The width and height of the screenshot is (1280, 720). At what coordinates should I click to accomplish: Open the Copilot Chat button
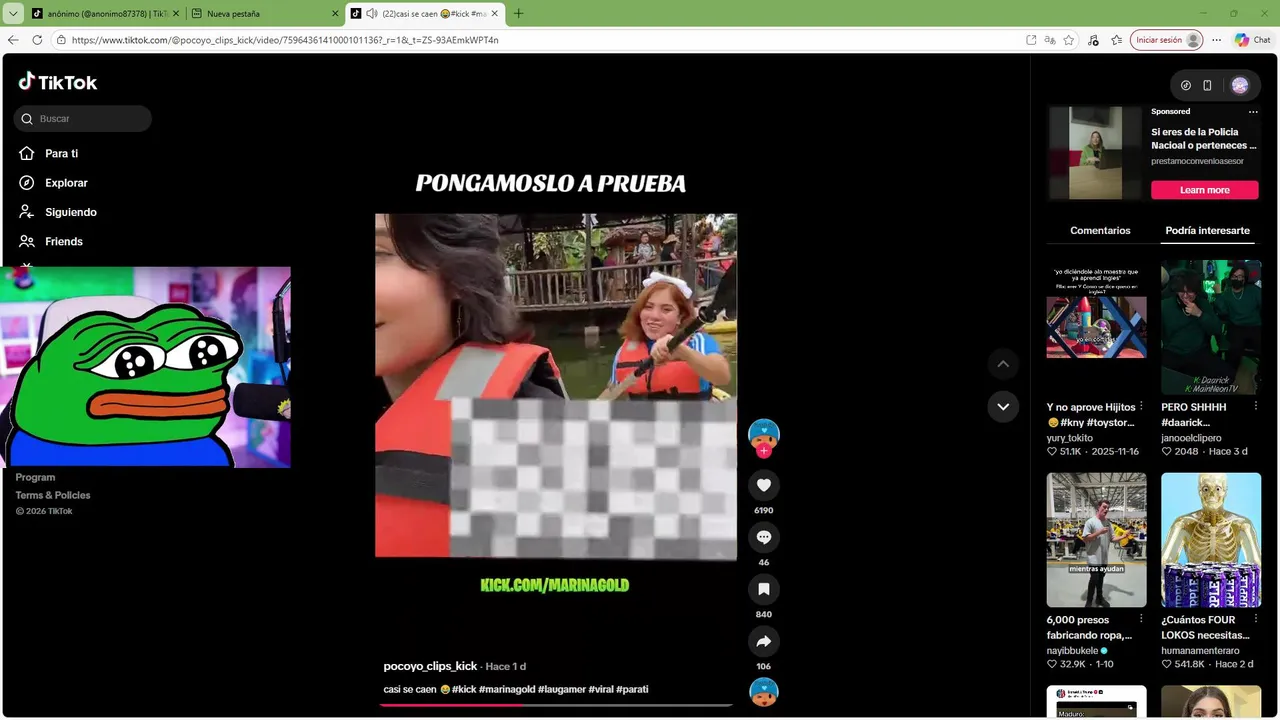pyautogui.click(x=1253, y=40)
